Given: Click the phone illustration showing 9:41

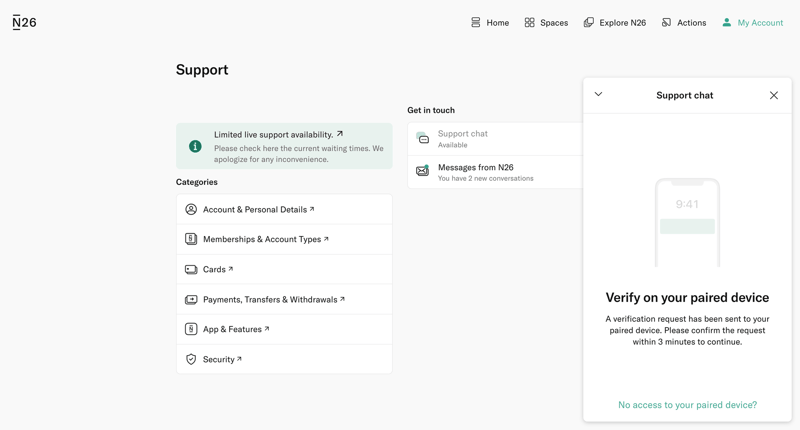Looking at the screenshot, I should [x=687, y=222].
